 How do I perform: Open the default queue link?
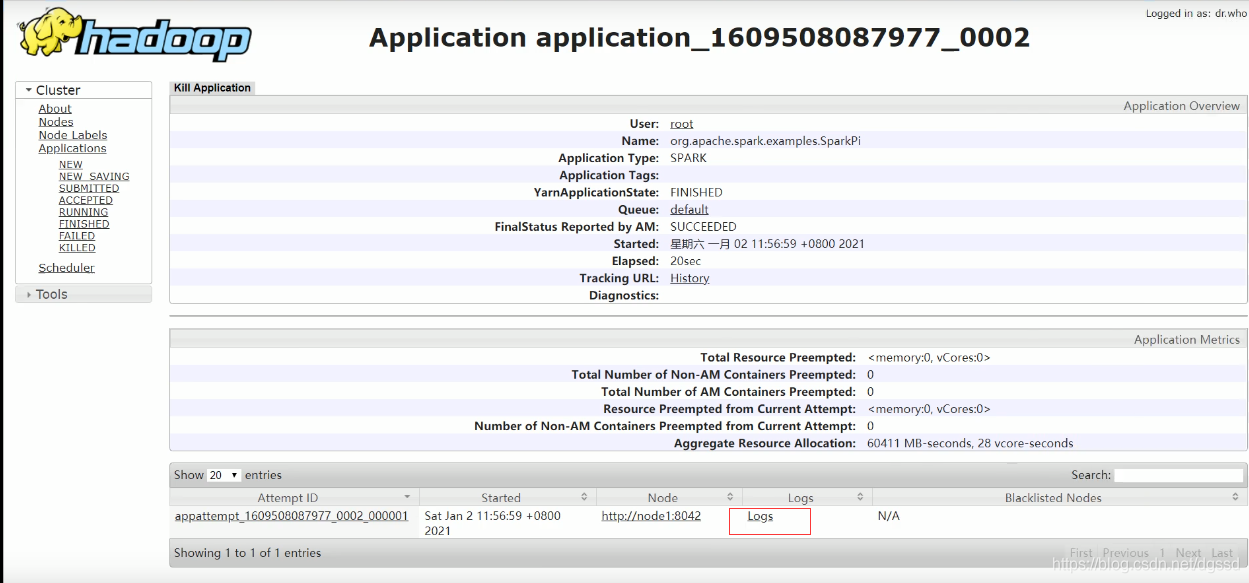689,210
